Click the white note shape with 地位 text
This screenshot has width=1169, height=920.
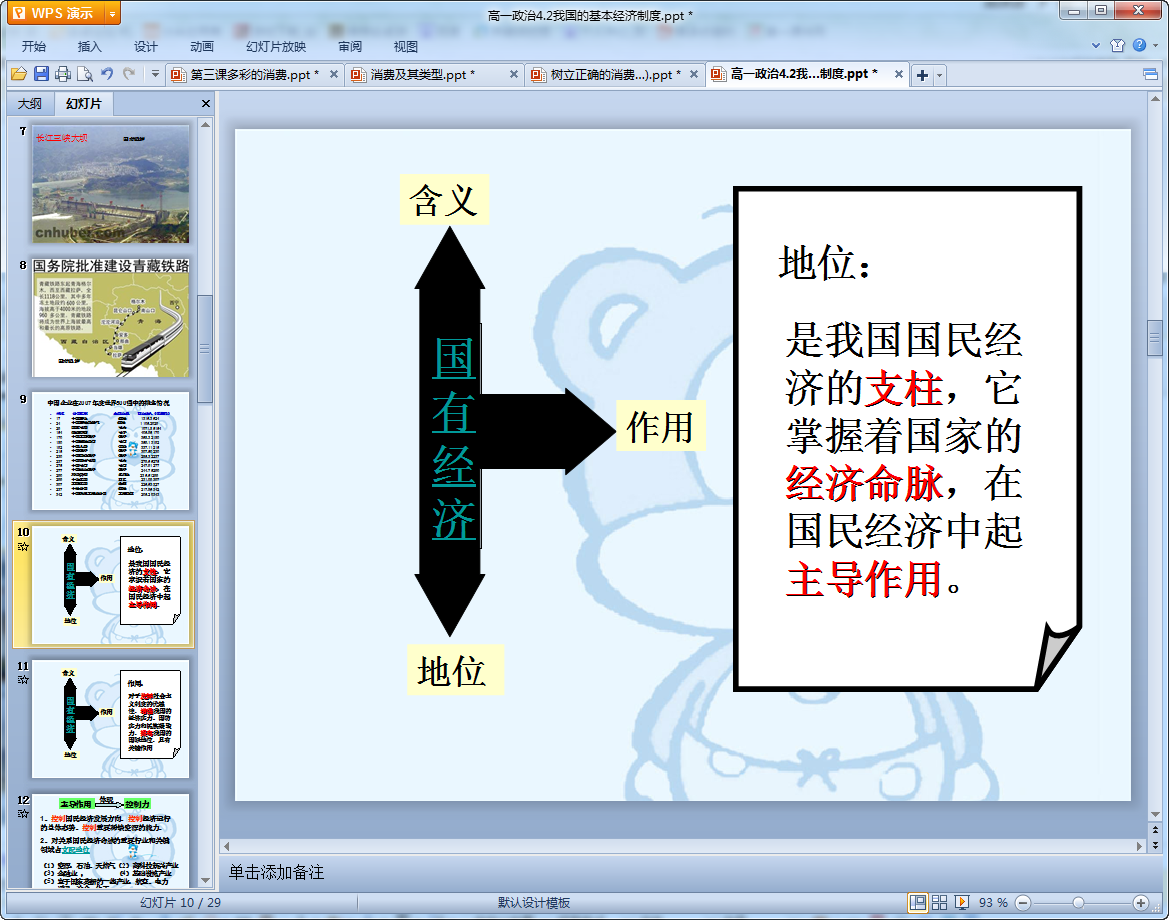(x=907, y=438)
